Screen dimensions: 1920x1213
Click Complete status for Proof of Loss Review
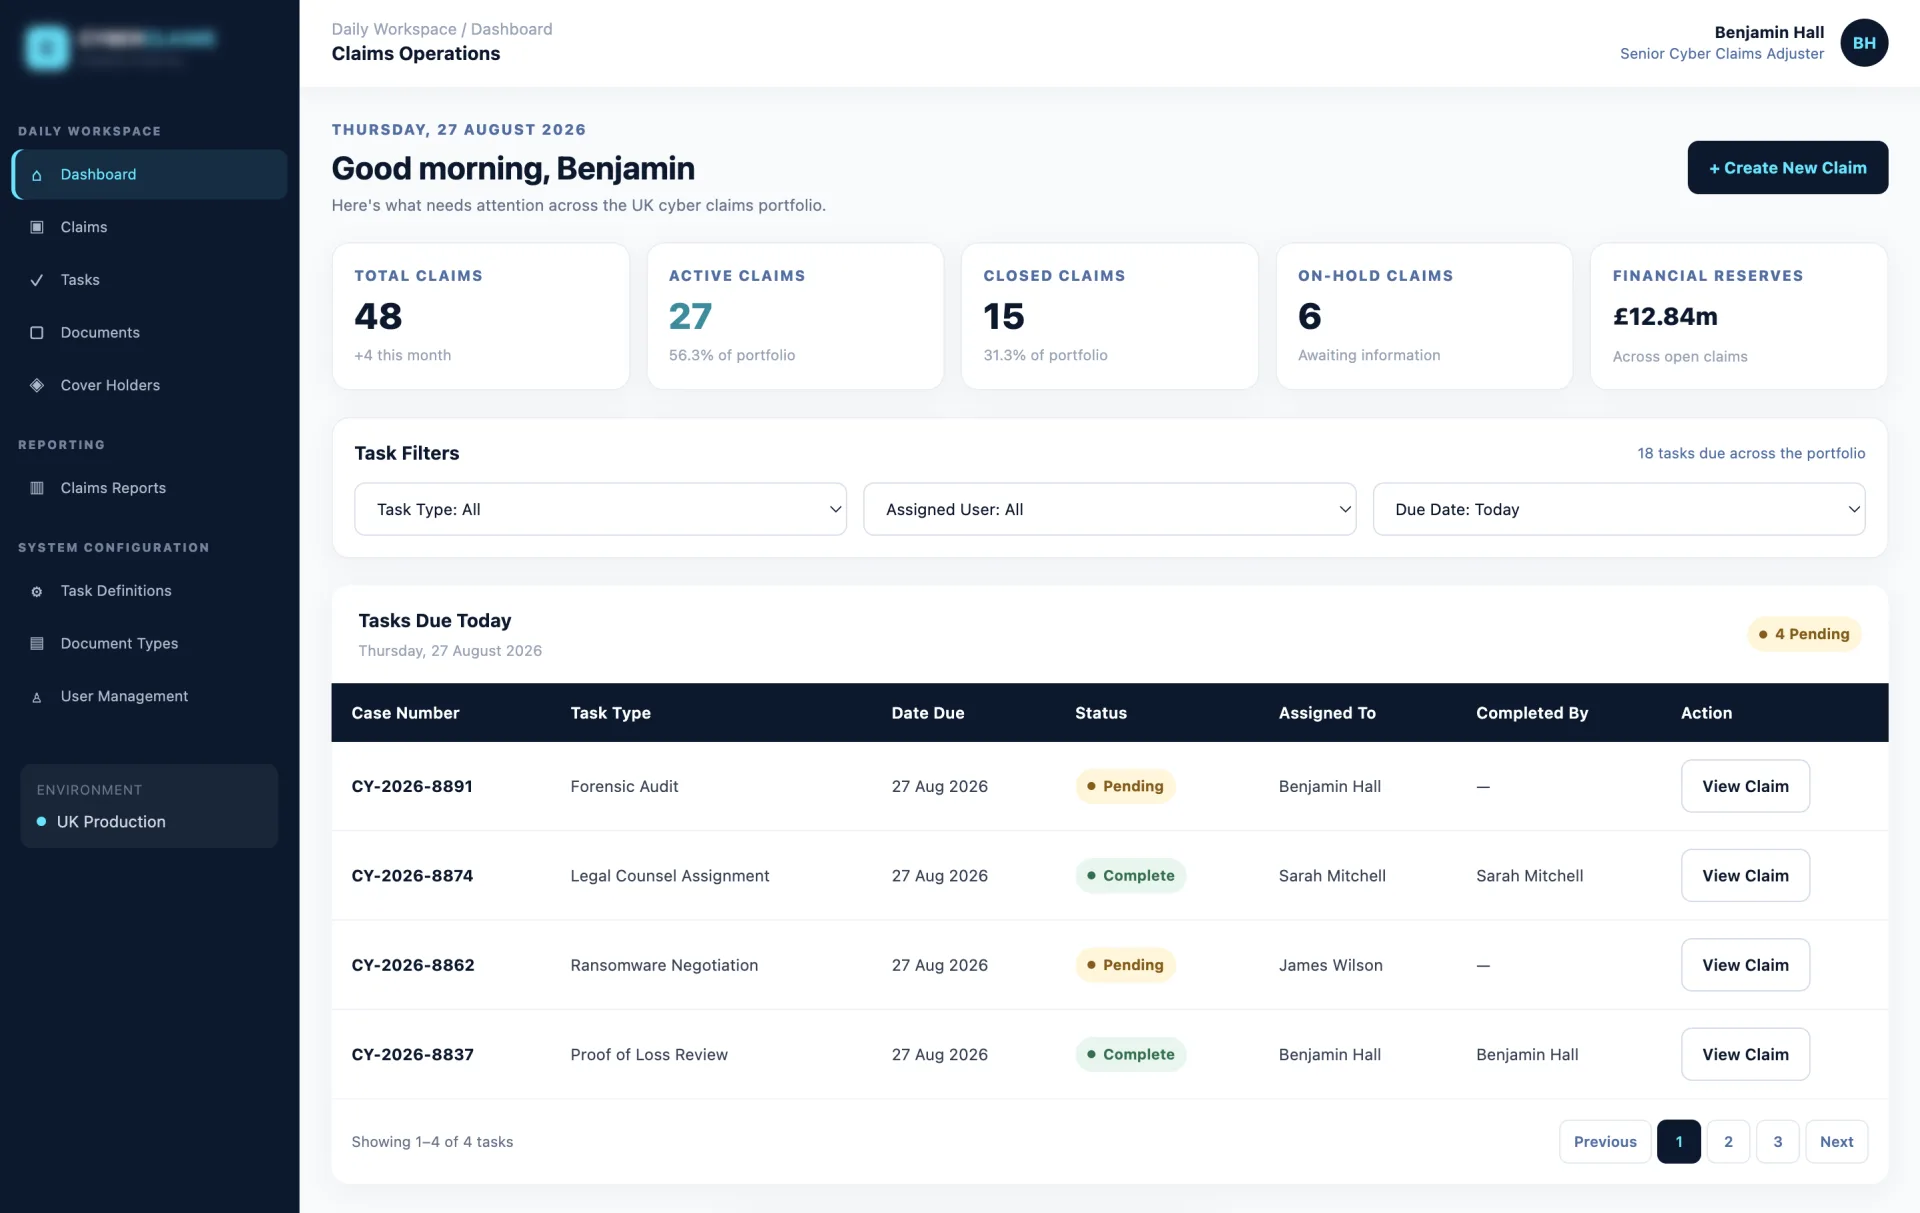pyautogui.click(x=1131, y=1054)
